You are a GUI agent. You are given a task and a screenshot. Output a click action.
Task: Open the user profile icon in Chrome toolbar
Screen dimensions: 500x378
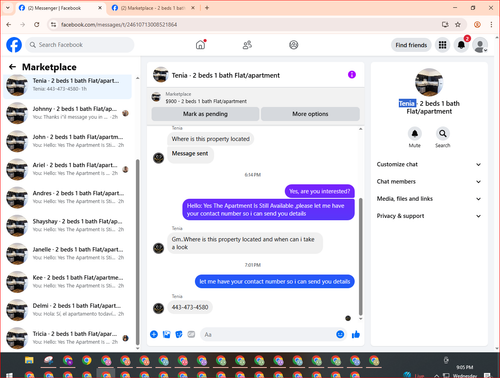(477, 24)
